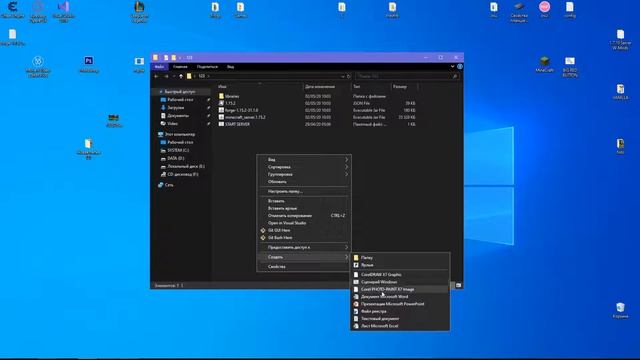This screenshot has width=640, height=360.
Task: Open the MineCraft desktop shortcut
Action: (544, 64)
